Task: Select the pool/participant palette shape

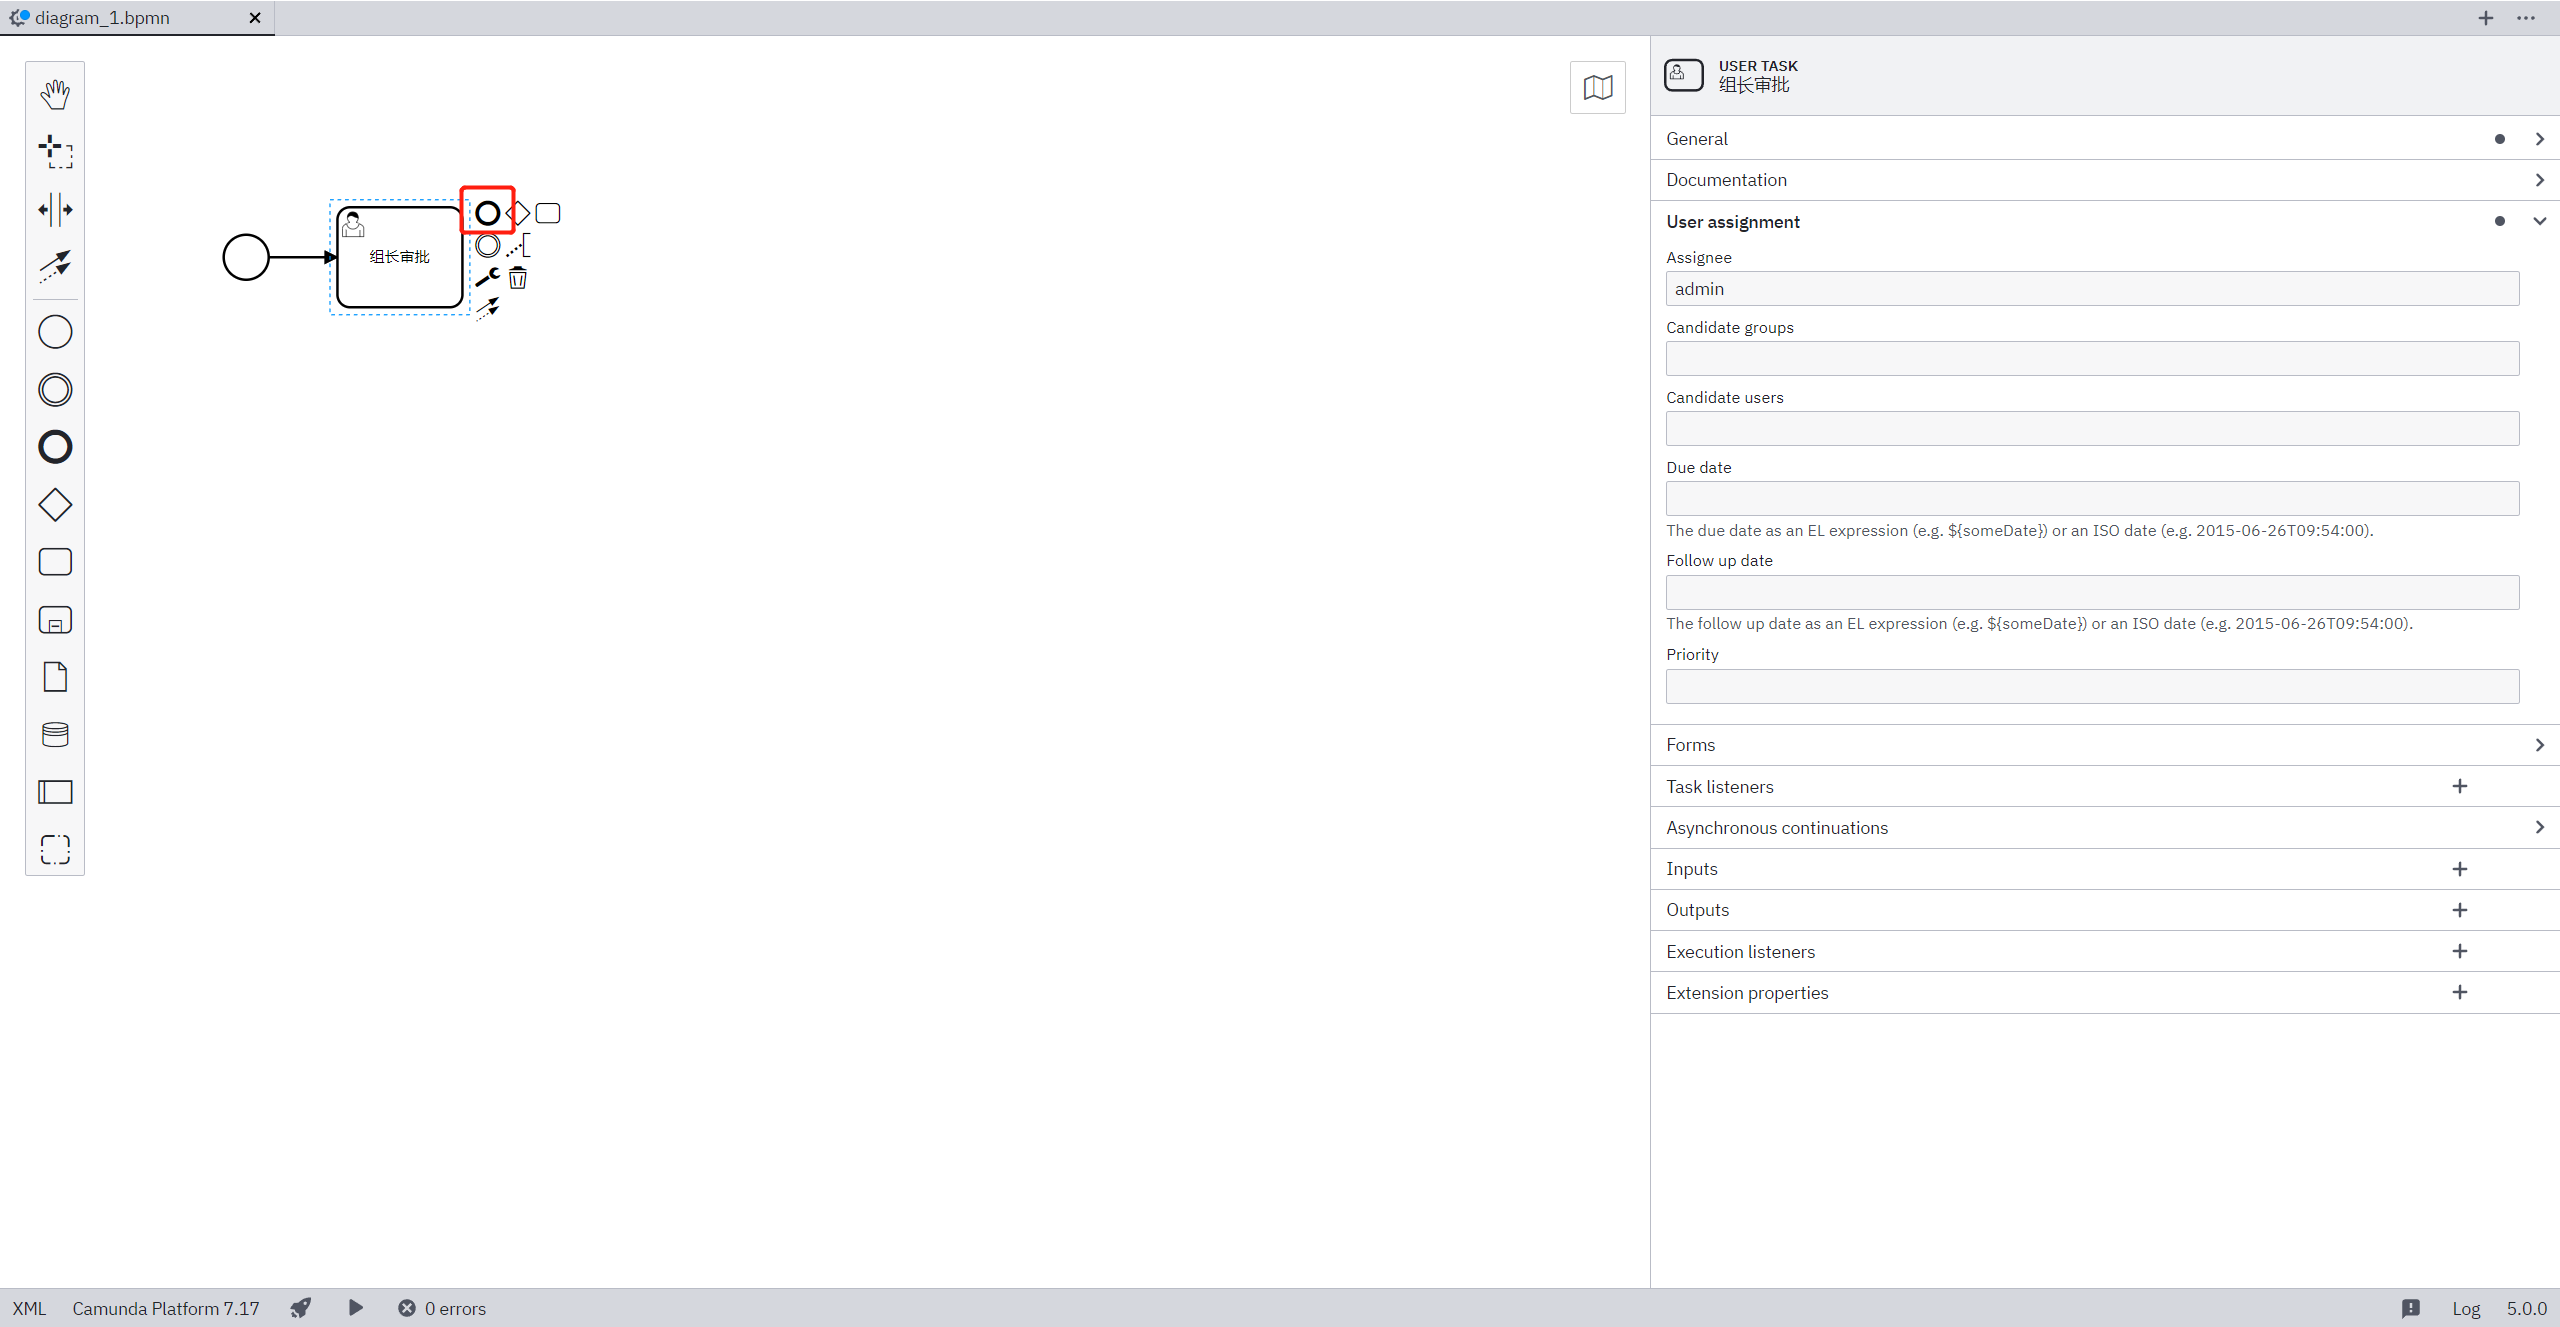Action: [x=55, y=792]
